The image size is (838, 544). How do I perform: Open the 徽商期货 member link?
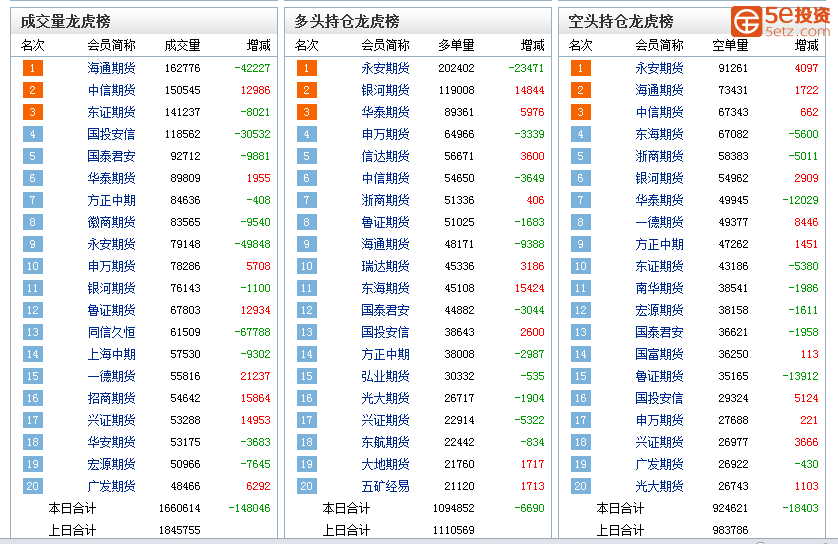[111, 222]
